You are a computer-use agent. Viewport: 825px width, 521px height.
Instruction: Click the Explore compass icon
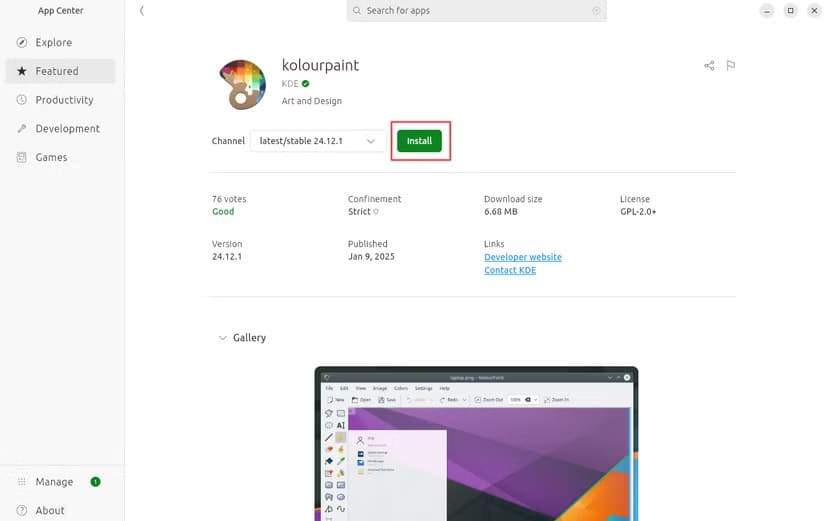point(22,43)
